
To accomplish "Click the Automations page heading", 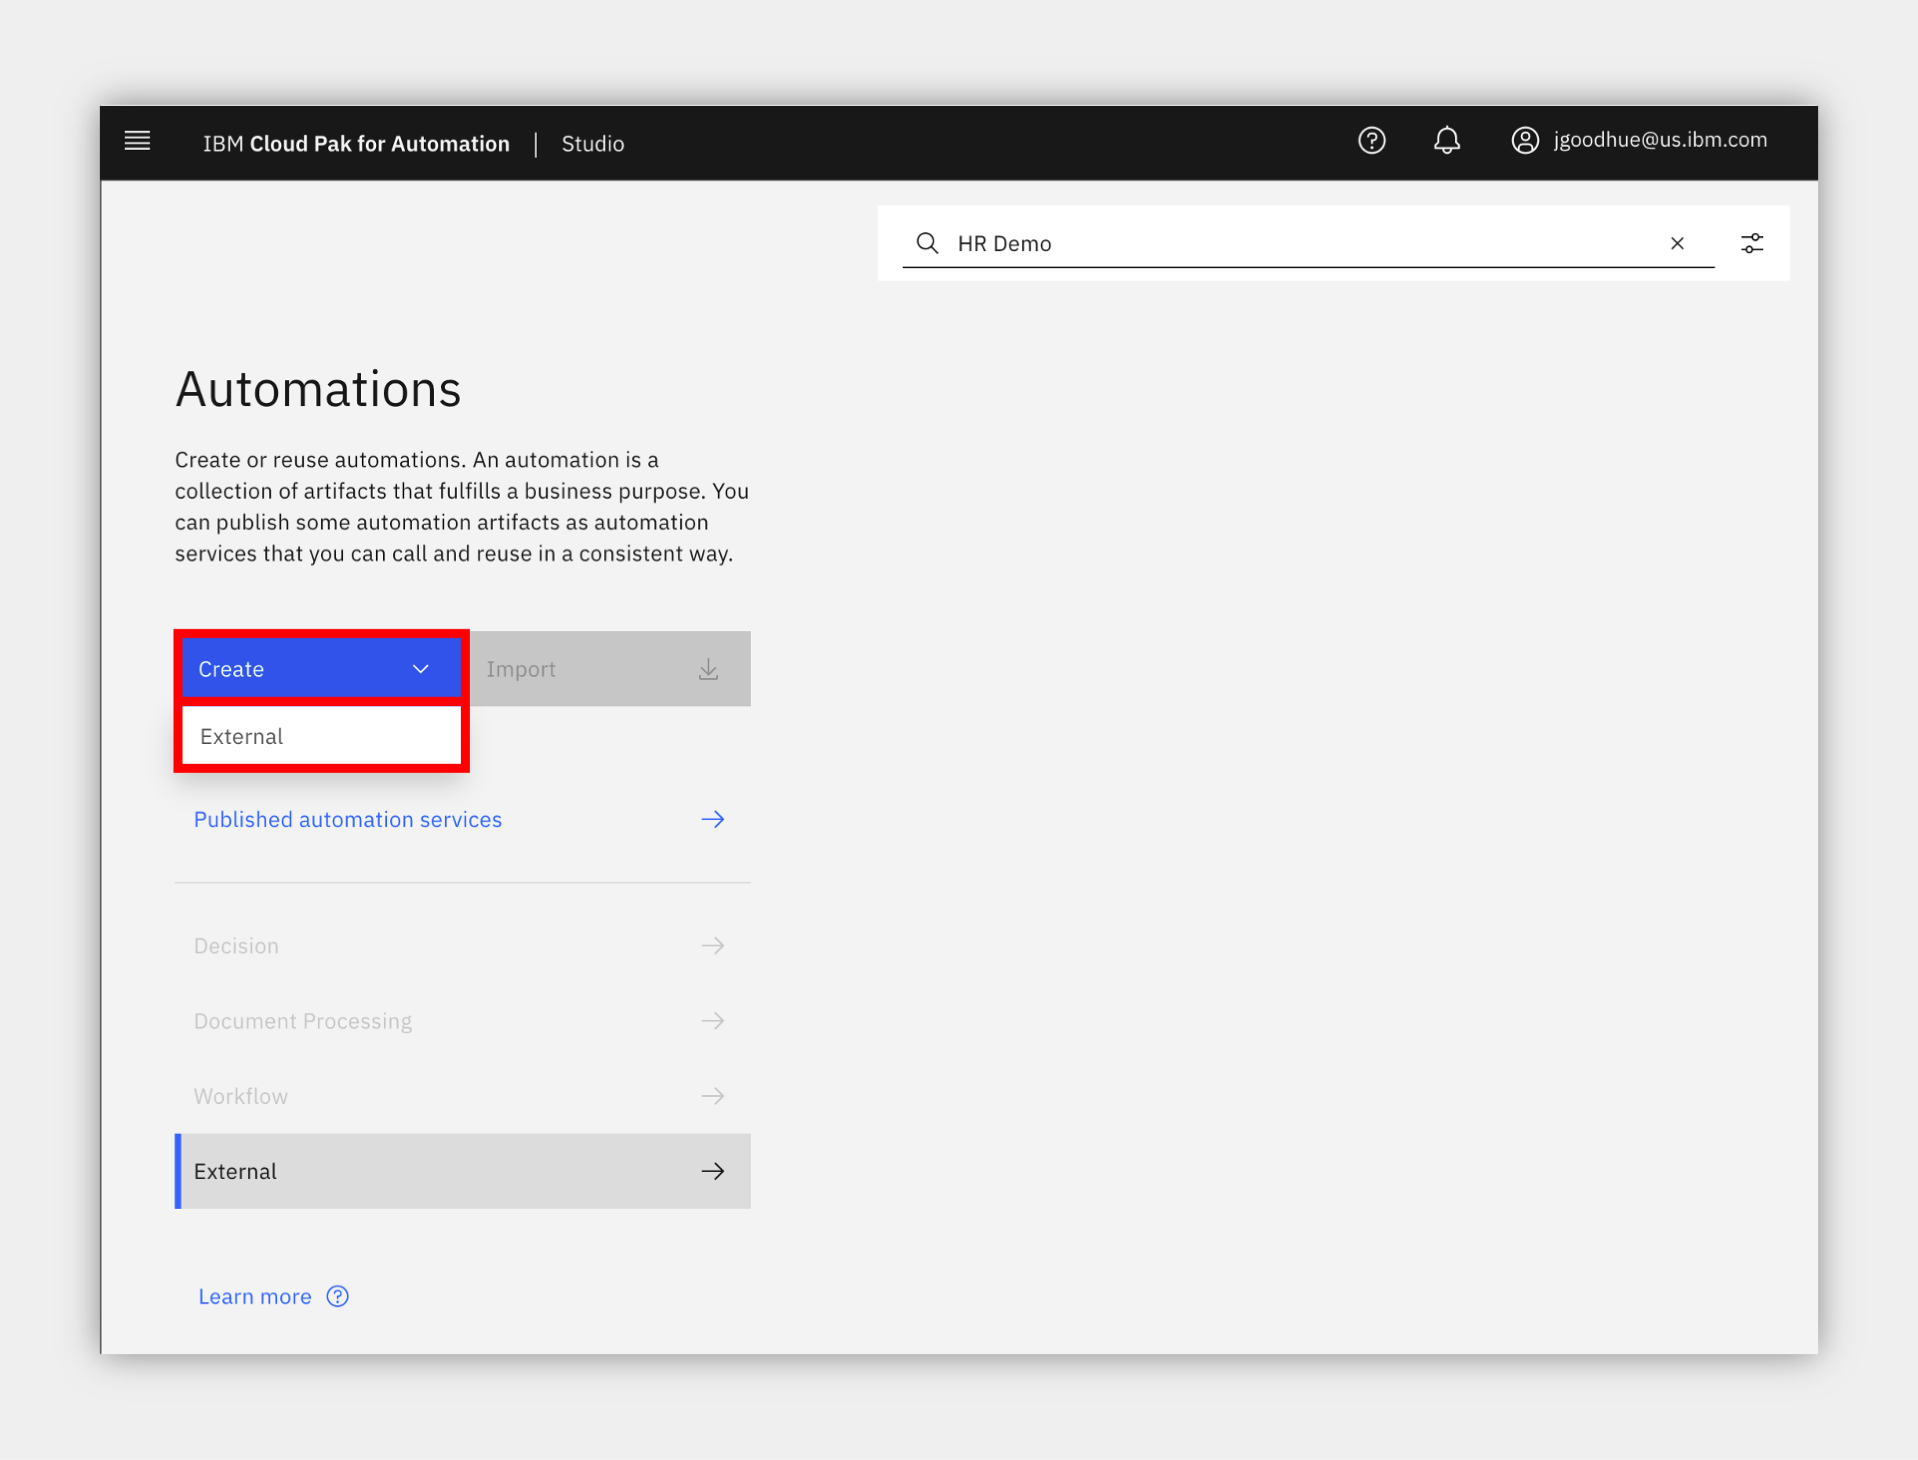I will 318,388.
